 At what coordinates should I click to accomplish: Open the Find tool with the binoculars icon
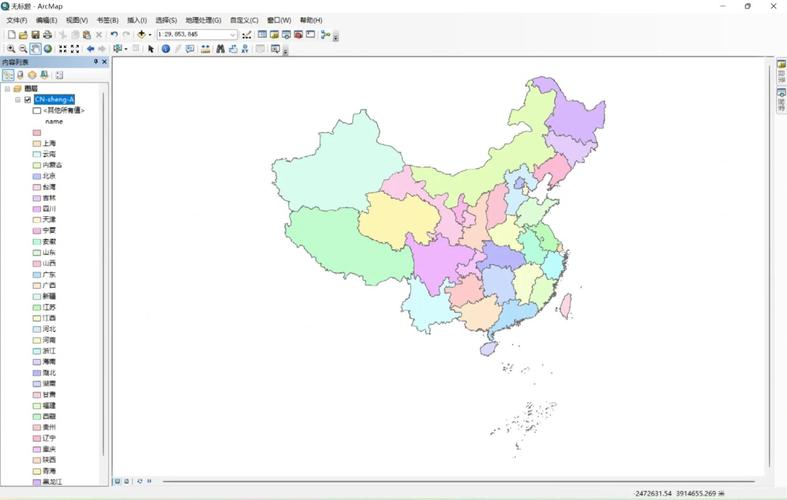tap(220, 49)
